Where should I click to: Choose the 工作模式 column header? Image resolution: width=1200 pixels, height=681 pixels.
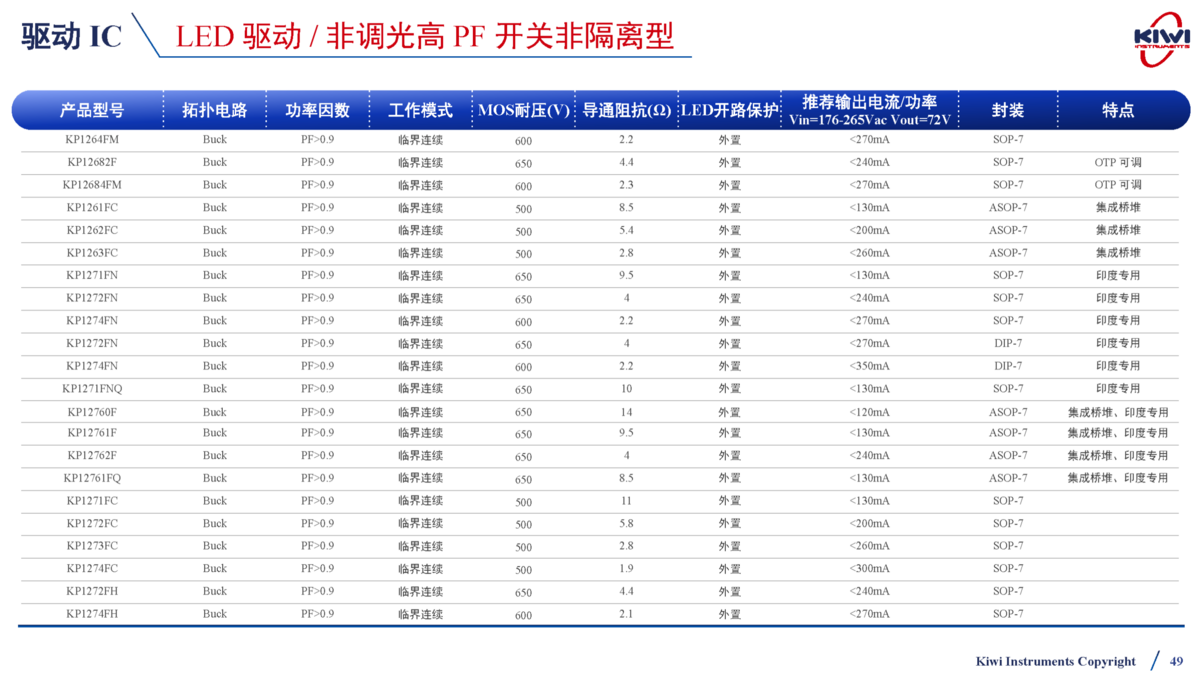pos(420,110)
